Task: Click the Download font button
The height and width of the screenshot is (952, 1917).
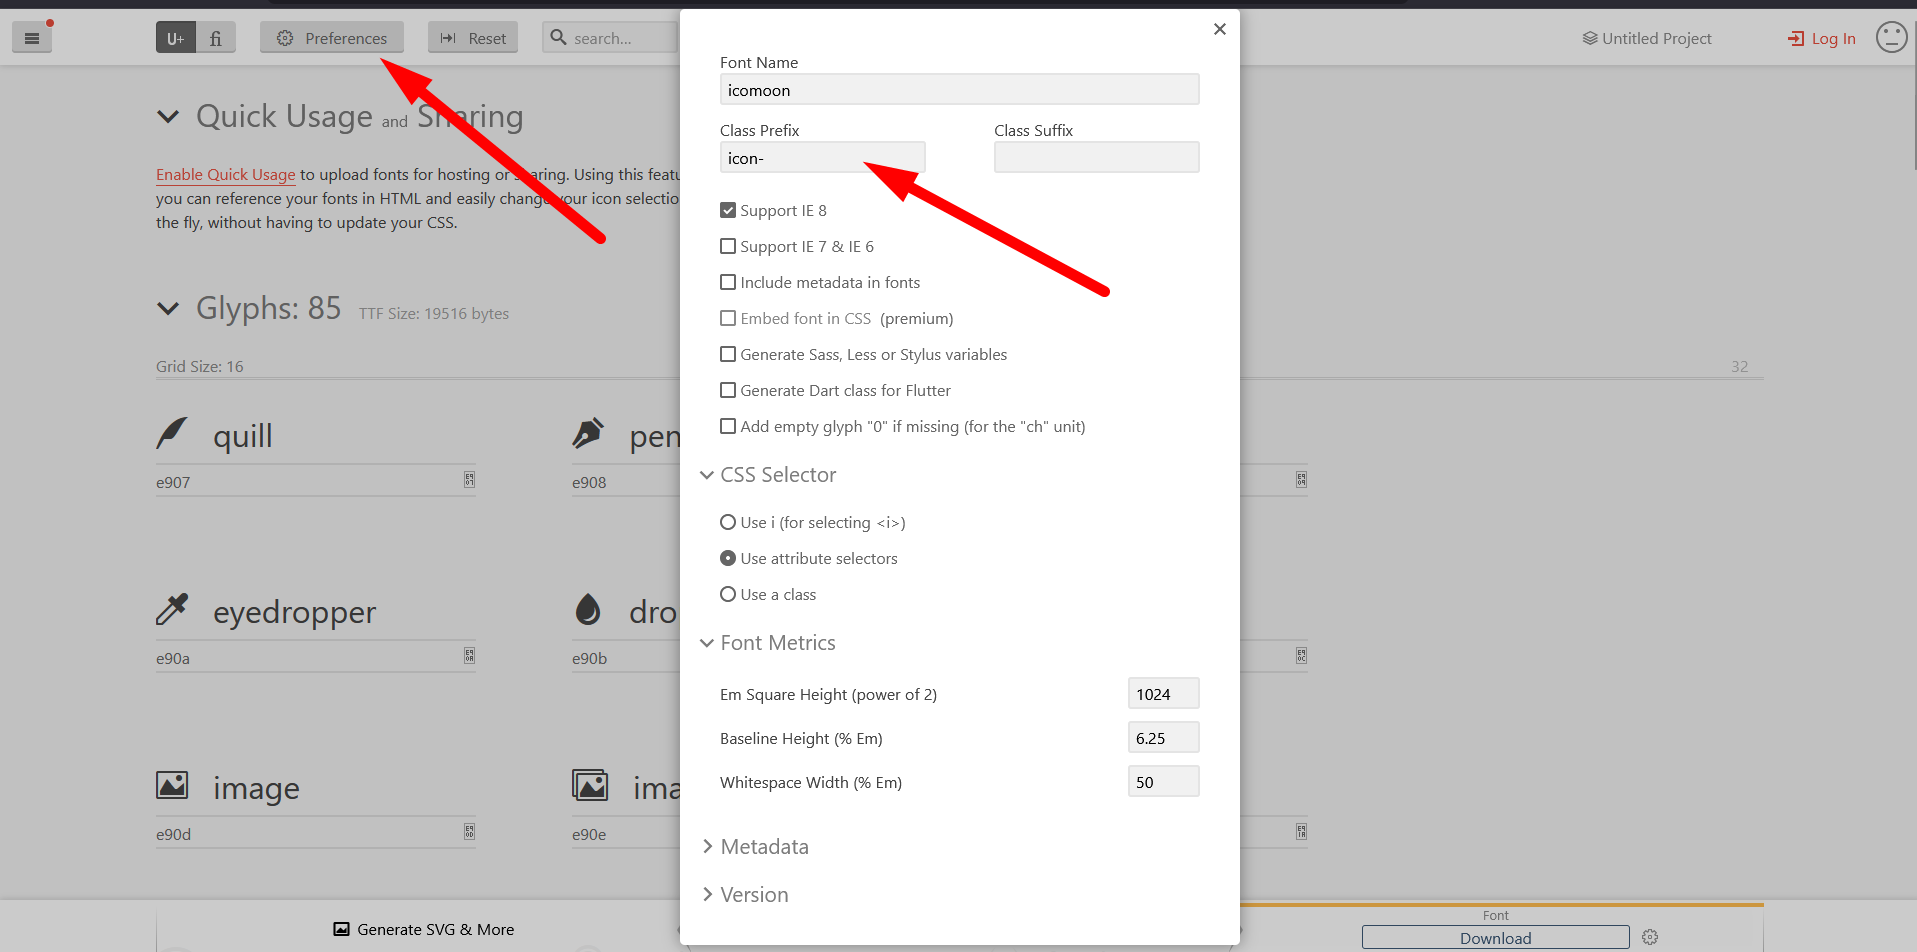Action: pos(1495,937)
